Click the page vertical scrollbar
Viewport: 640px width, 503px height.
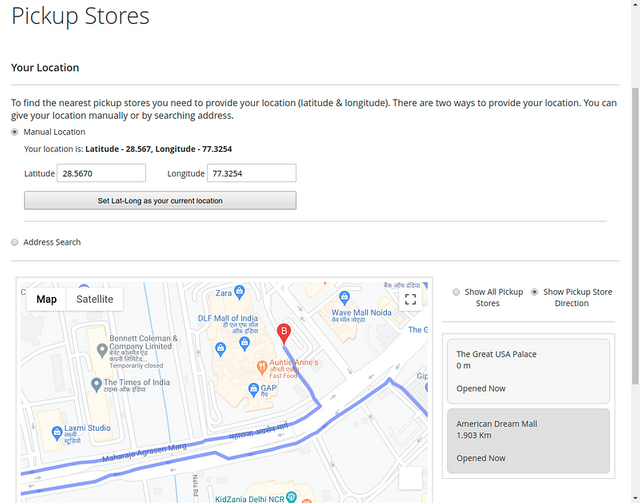tap(636, 236)
